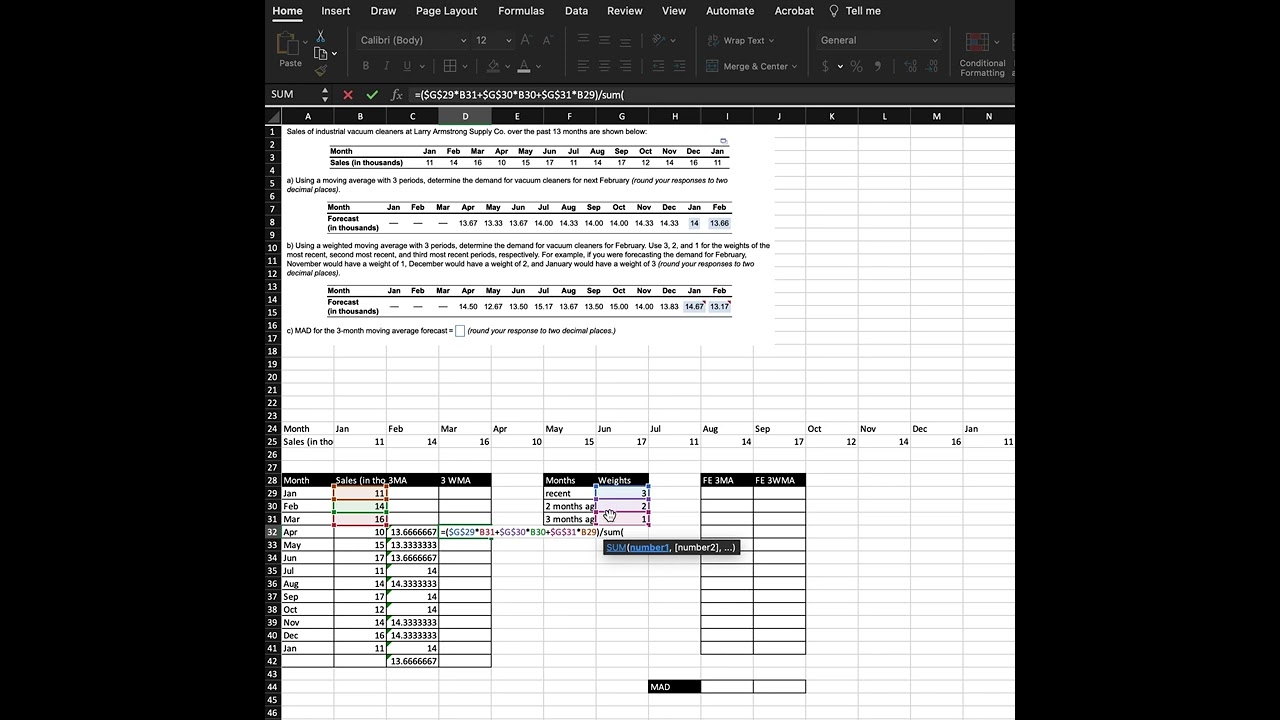Align text to middle vertically
This screenshot has height=720, width=1280.
(x=604, y=40)
